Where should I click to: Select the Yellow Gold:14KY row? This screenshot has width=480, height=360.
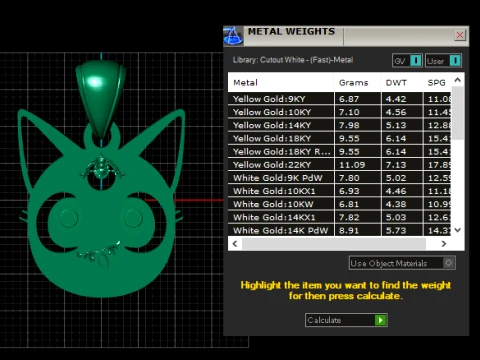340,125
